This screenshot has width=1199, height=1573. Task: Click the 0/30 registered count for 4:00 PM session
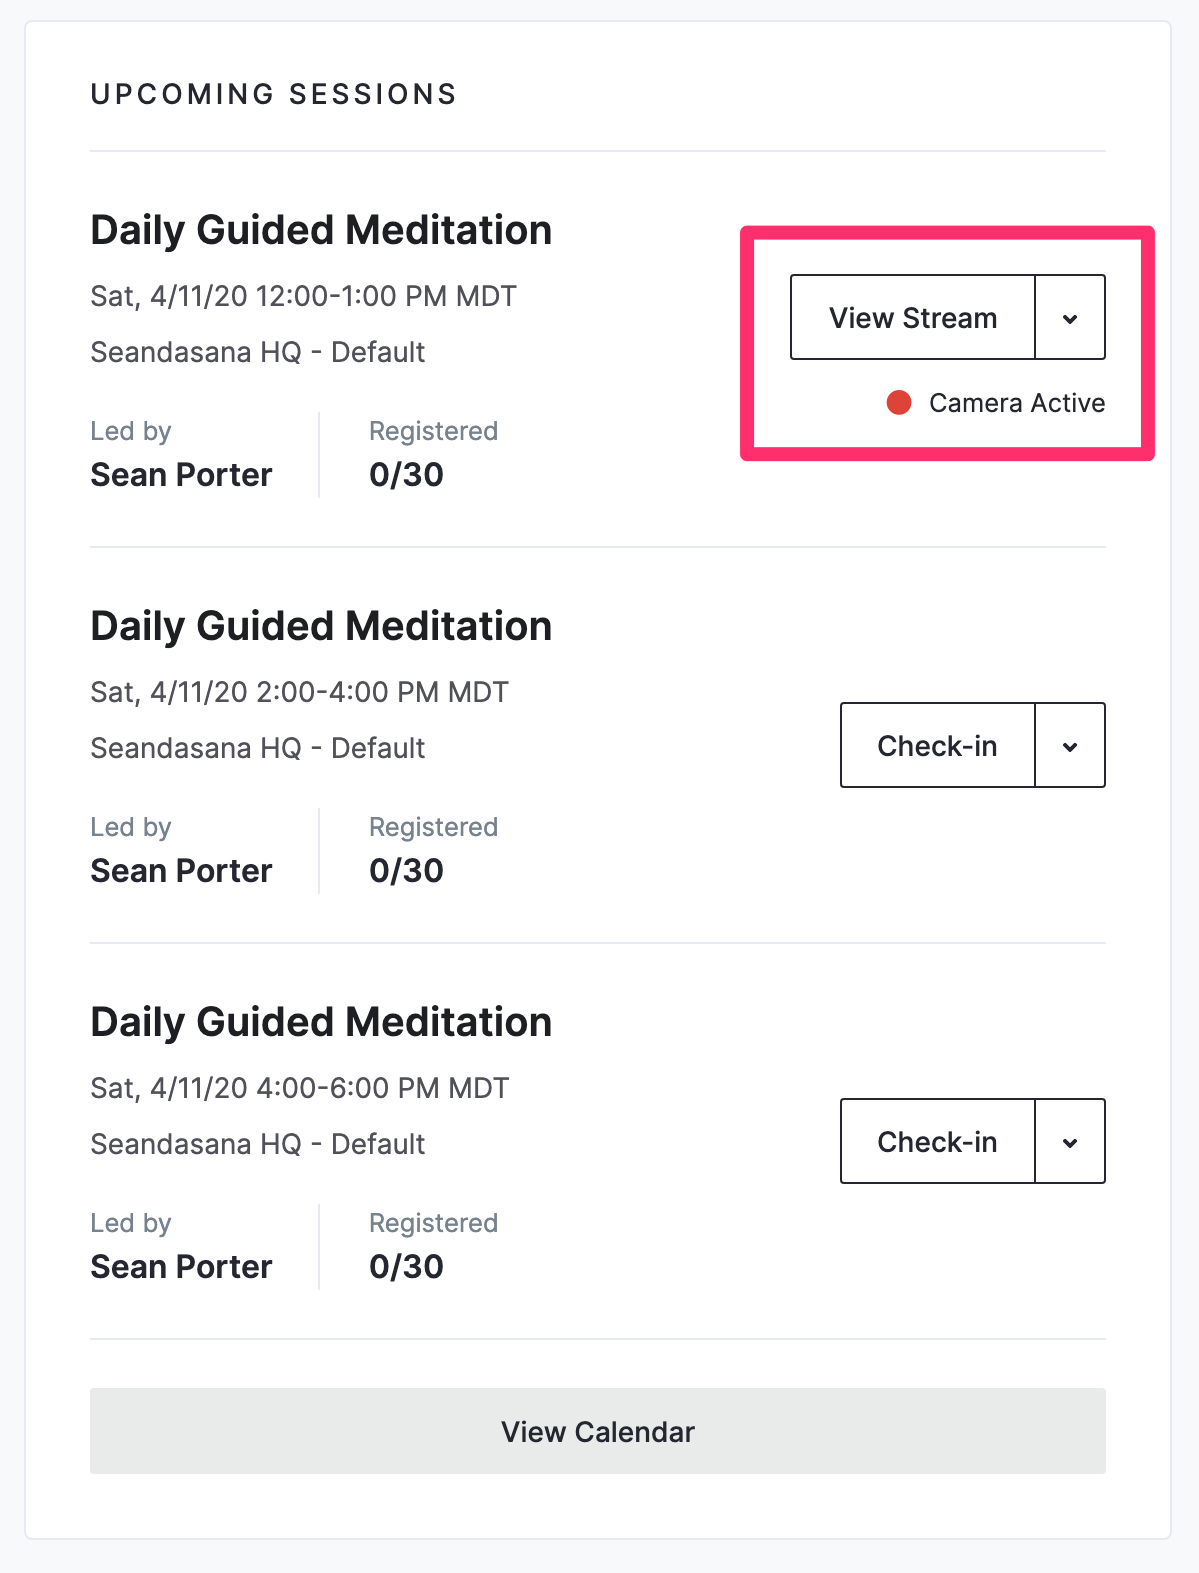pos(406,1266)
